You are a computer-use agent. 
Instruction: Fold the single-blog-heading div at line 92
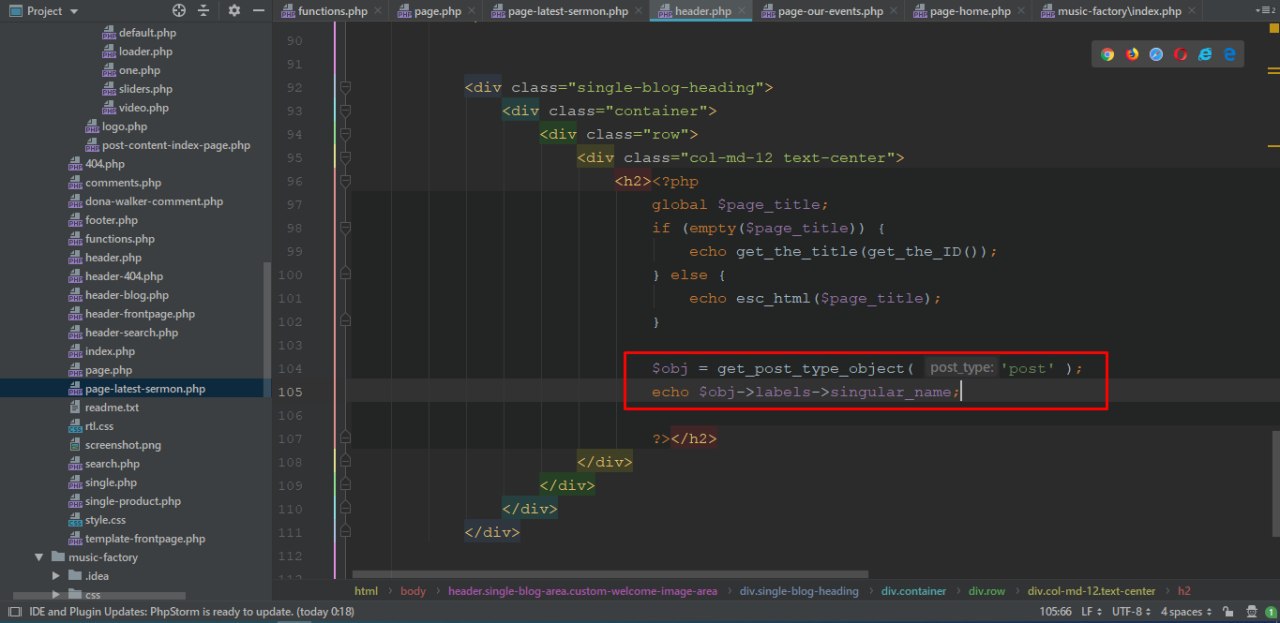point(345,88)
